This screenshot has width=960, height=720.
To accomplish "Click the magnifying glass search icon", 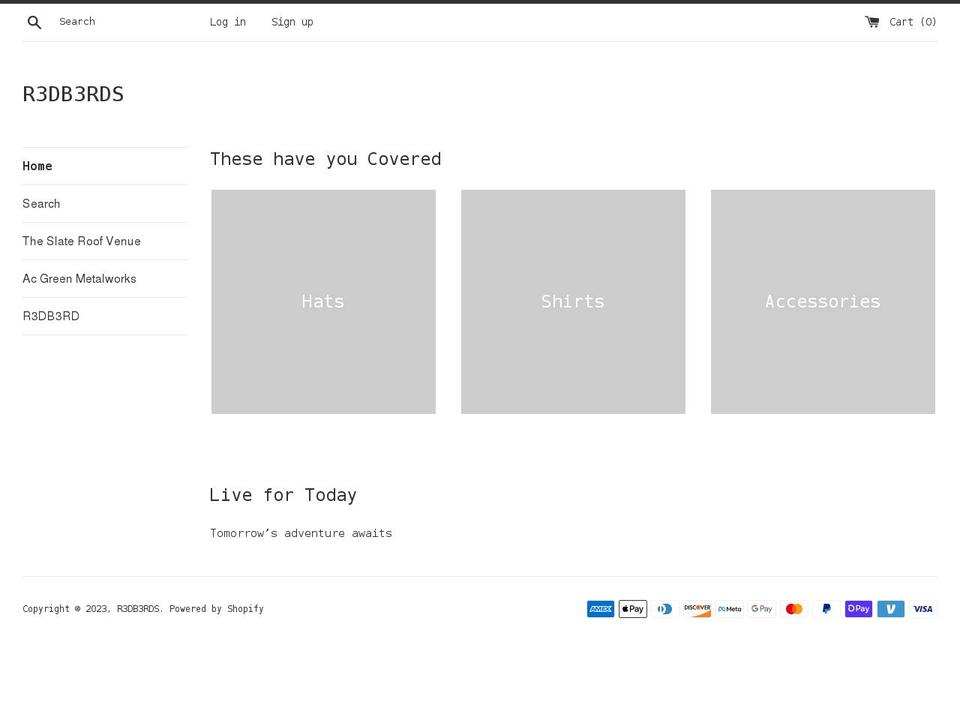I will (x=34, y=23).
